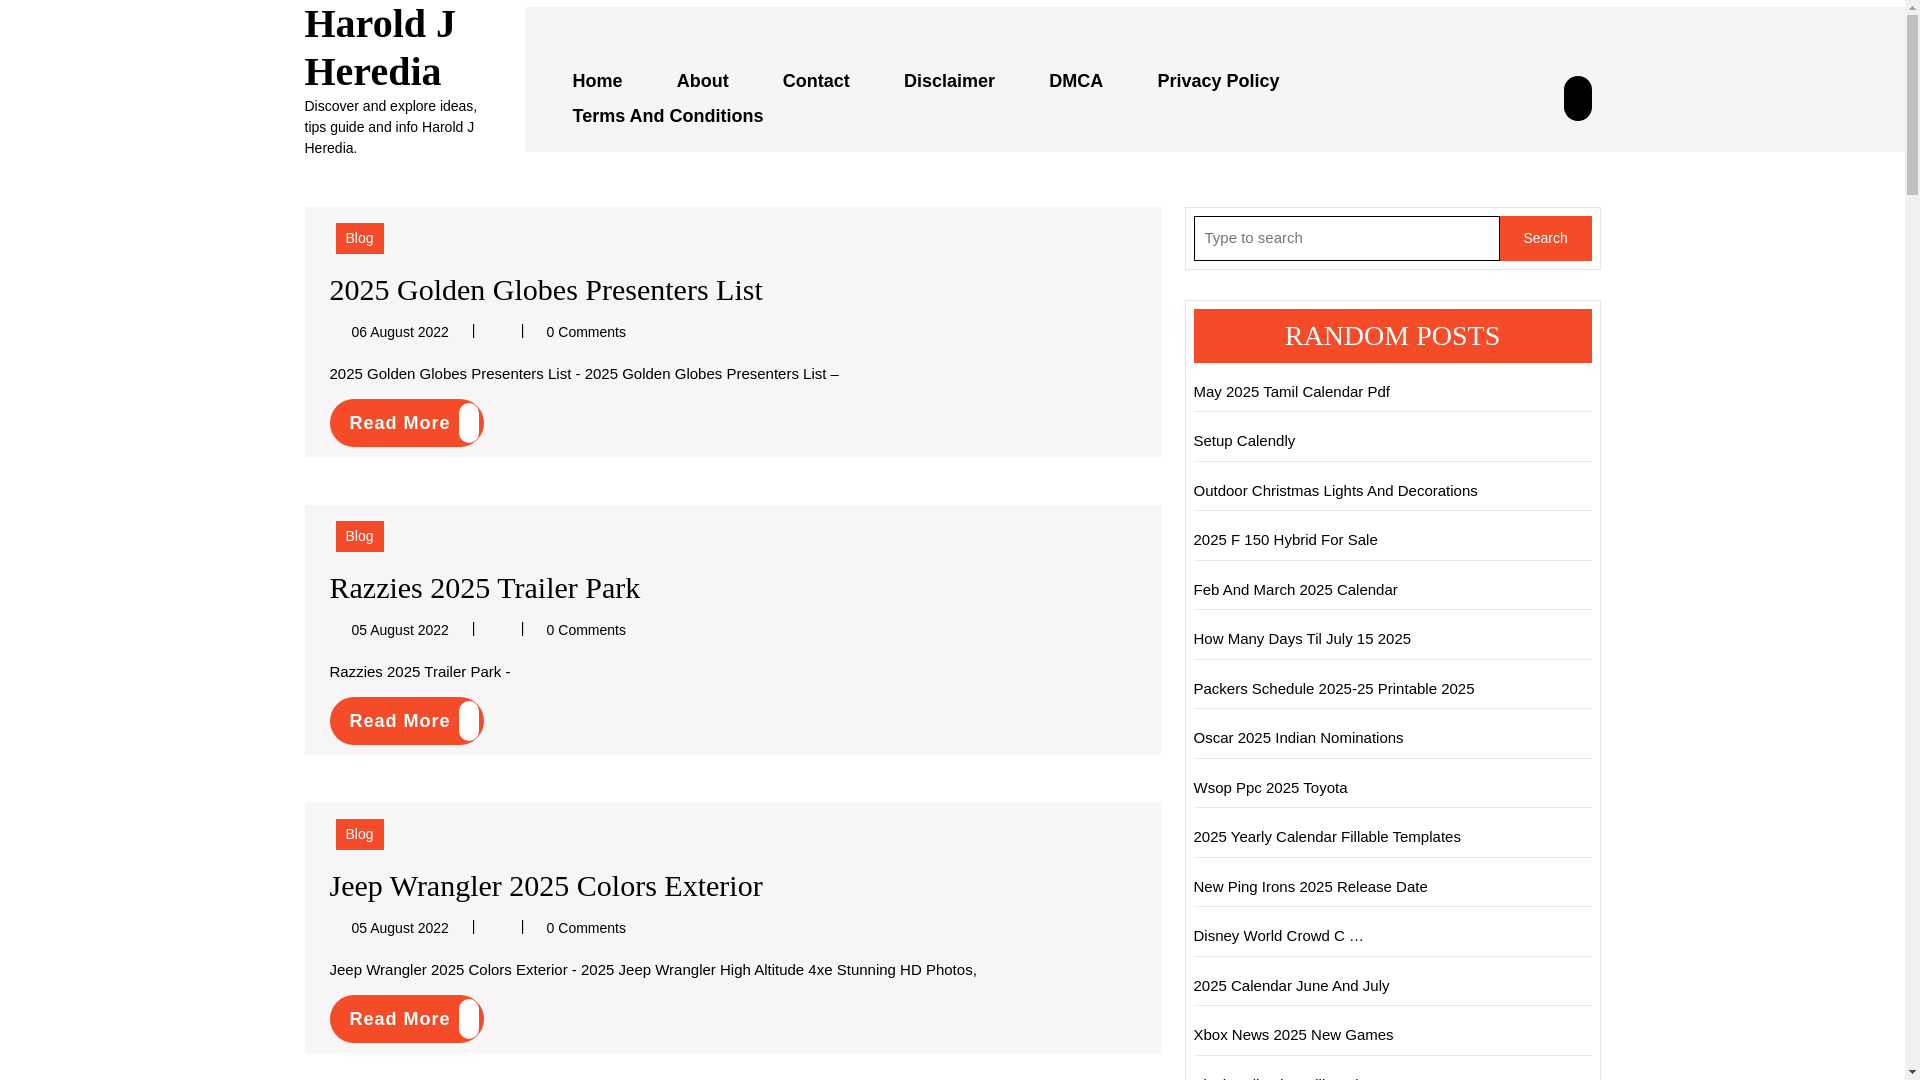Click the 06 August 2022 date
Screen dimensions: 1920x1080
(399, 332)
